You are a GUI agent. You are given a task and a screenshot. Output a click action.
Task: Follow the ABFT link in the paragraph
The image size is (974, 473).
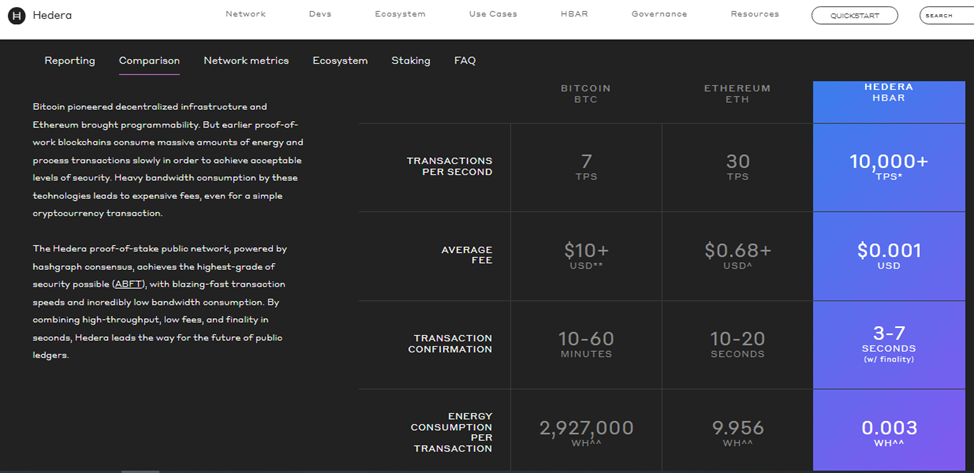pyautogui.click(x=129, y=284)
